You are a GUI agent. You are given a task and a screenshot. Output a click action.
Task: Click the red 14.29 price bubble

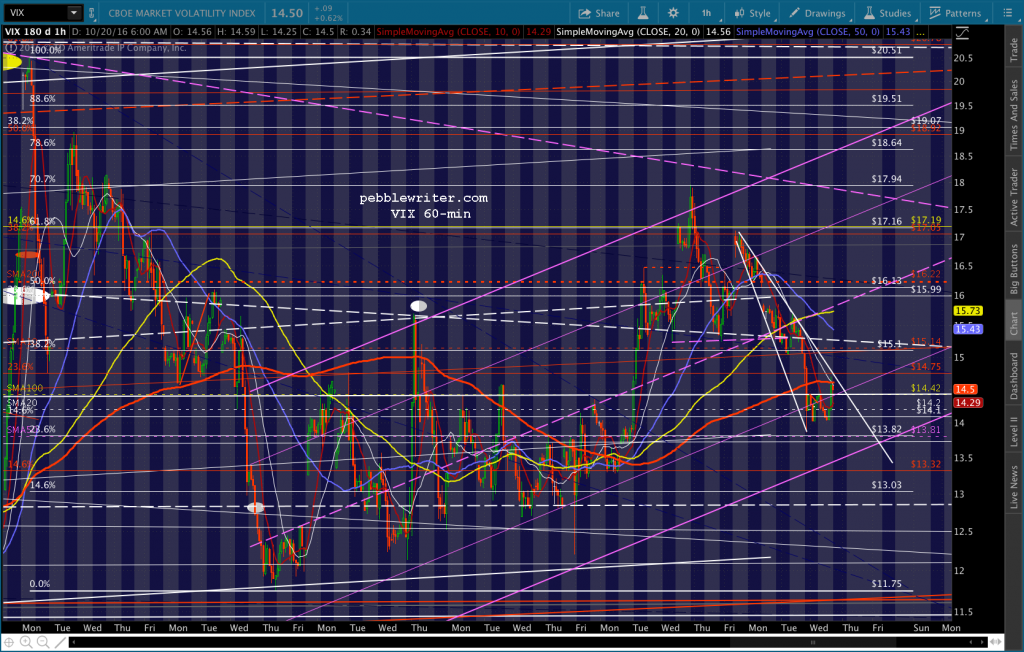pyautogui.click(x=967, y=402)
